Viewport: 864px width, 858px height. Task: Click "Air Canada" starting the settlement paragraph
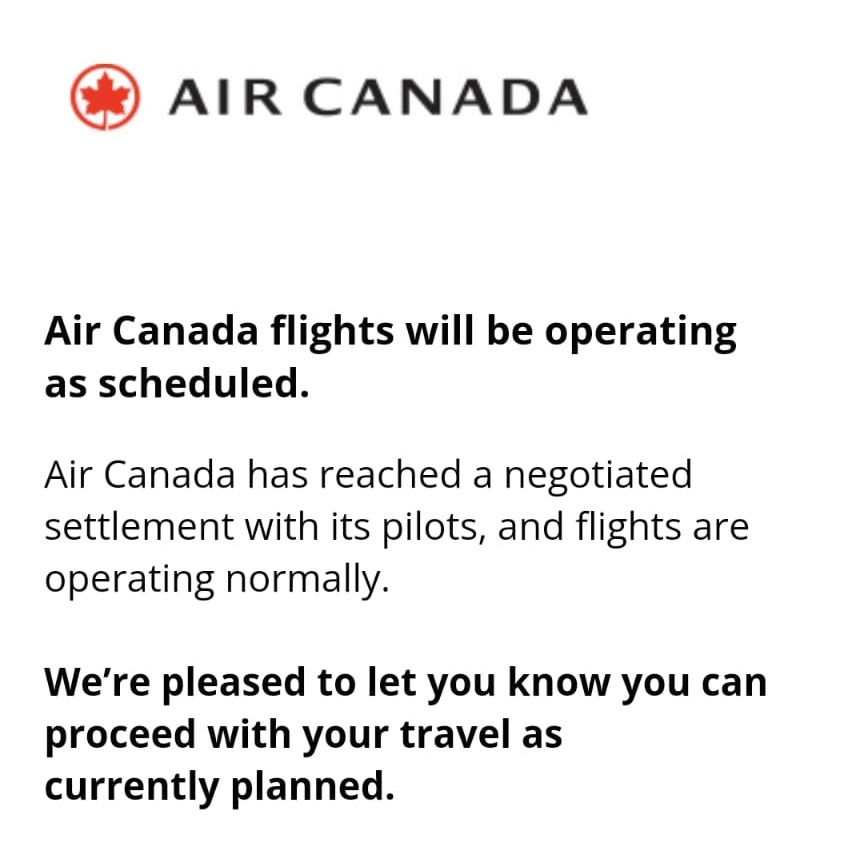click(139, 474)
